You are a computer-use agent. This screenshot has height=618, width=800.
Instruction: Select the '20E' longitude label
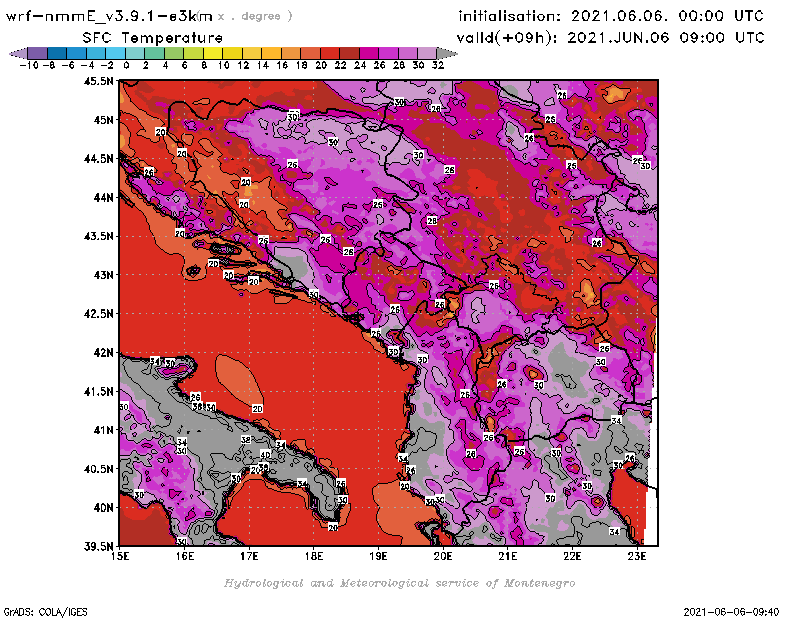pyautogui.click(x=443, y=556)
